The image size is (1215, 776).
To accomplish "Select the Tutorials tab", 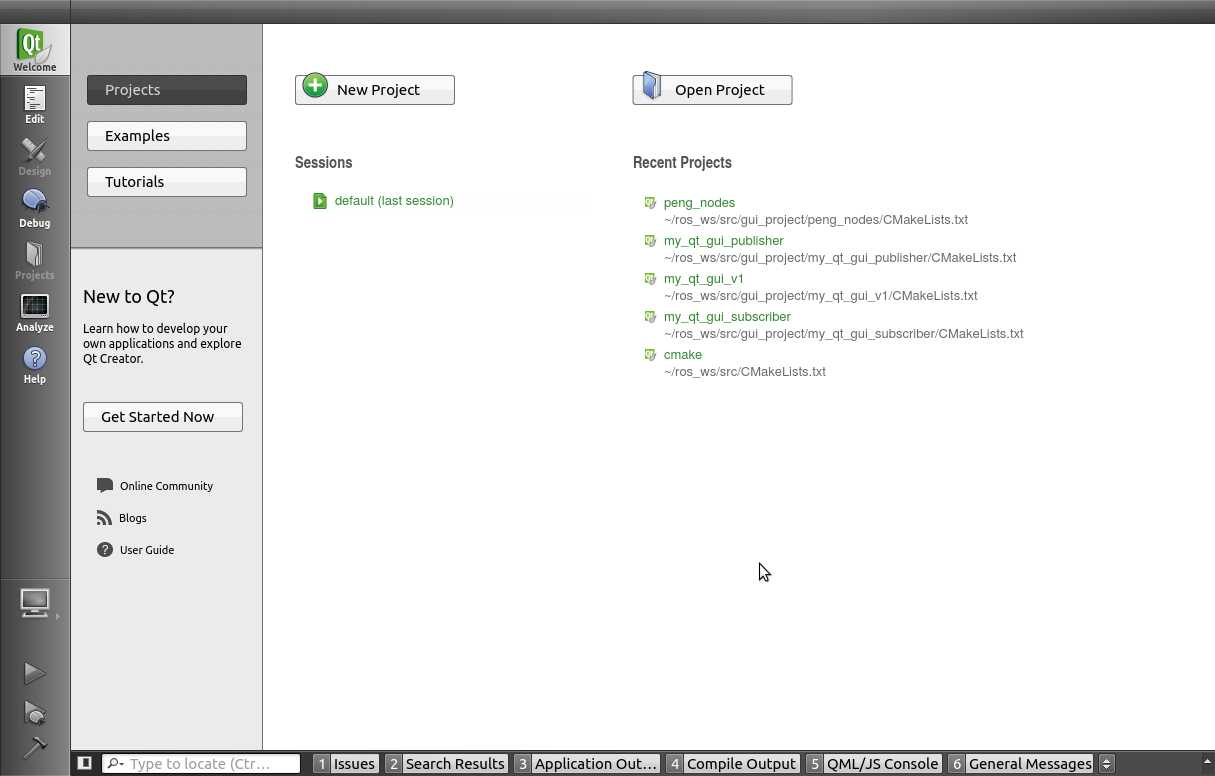I will coord(167,182).
